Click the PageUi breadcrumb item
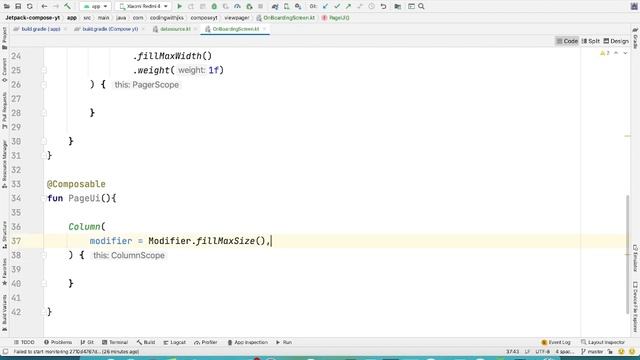Screen dimensions: 640x360 pos(336,18)
